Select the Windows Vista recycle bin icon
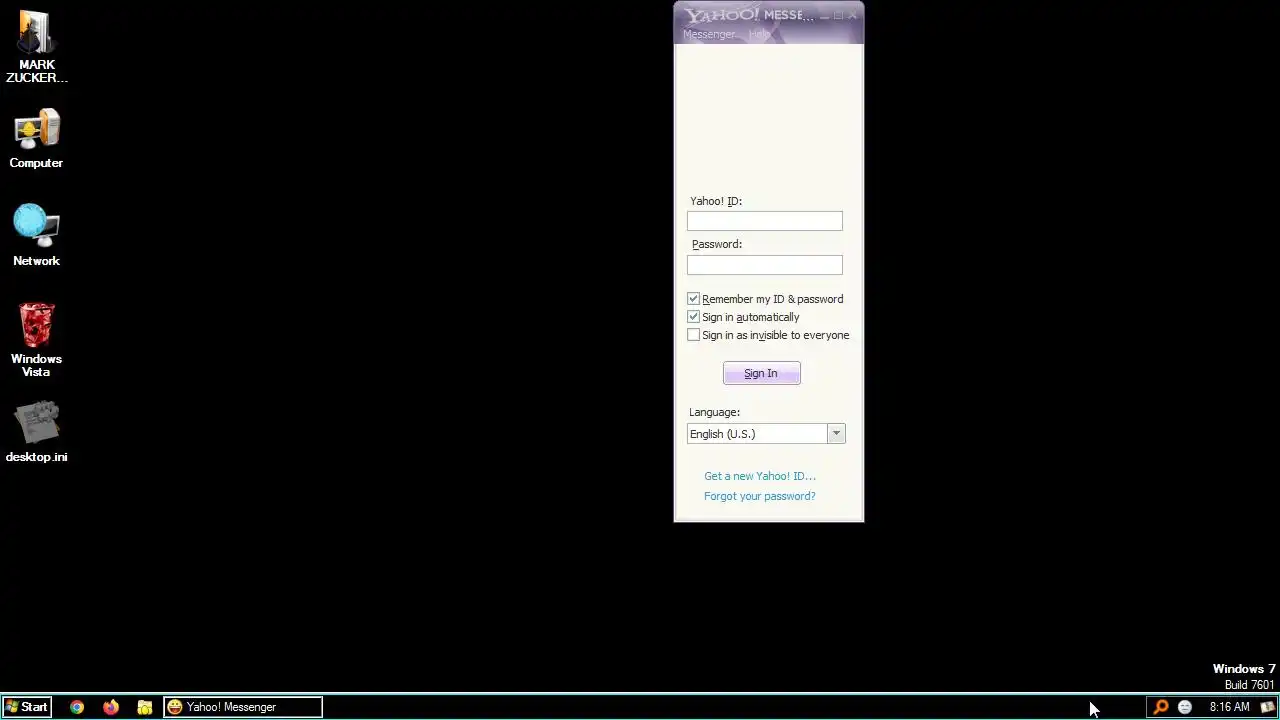This screenshot has height=720, width=1280. [36, 340]
